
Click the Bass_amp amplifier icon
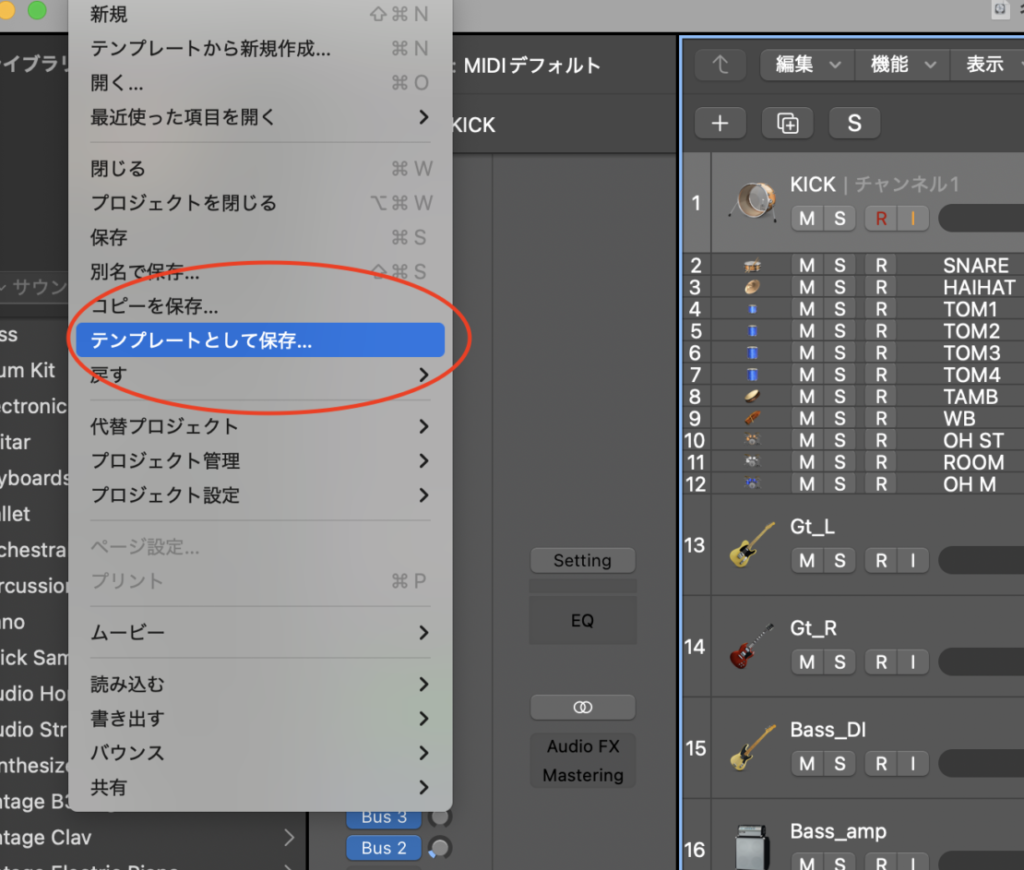tap(750, 845)
